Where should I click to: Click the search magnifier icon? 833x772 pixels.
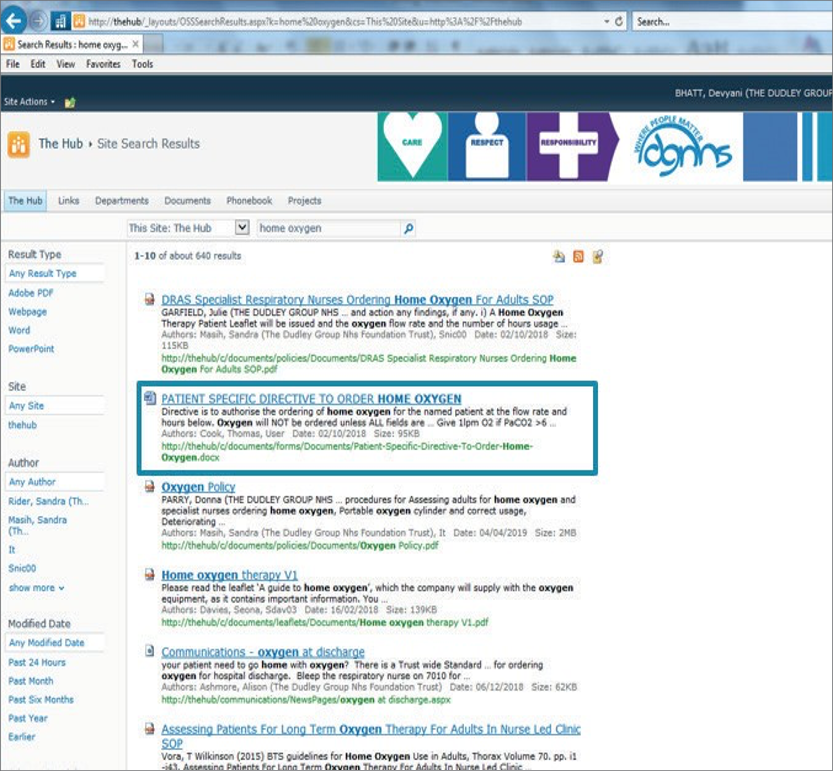[x=408, y=229]
